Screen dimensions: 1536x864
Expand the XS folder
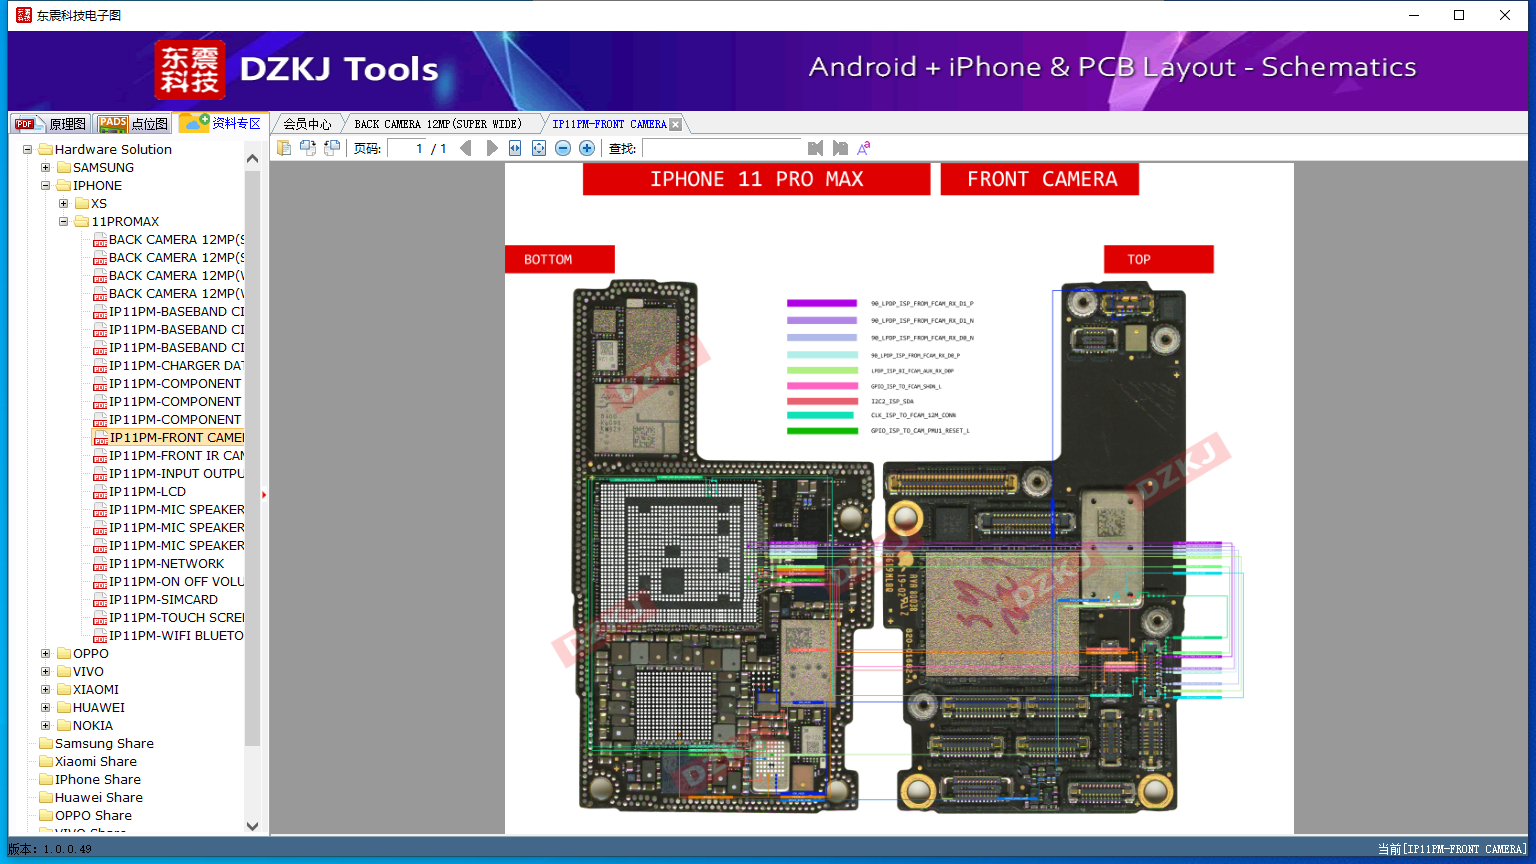pyautogui.click(x=63, y=204)
